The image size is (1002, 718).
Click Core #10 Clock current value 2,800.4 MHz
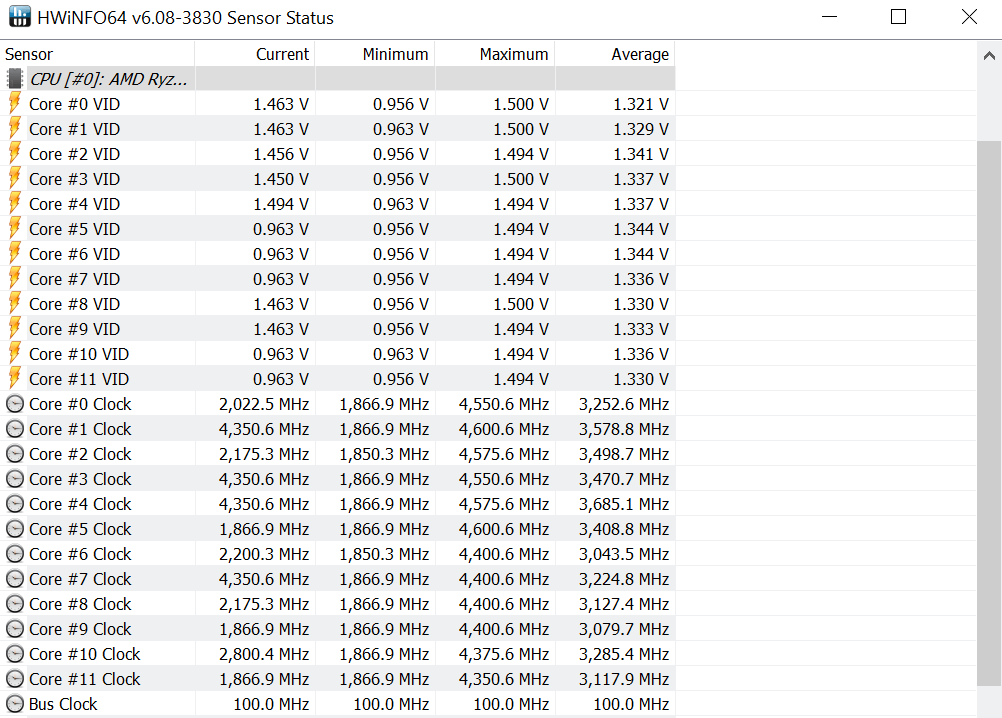[264, 653]
